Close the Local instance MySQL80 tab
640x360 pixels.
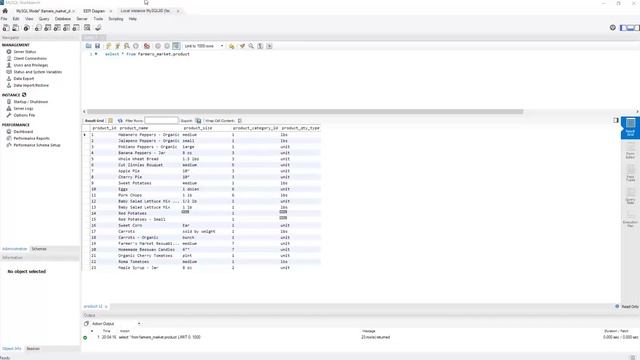tap(178, 11)
